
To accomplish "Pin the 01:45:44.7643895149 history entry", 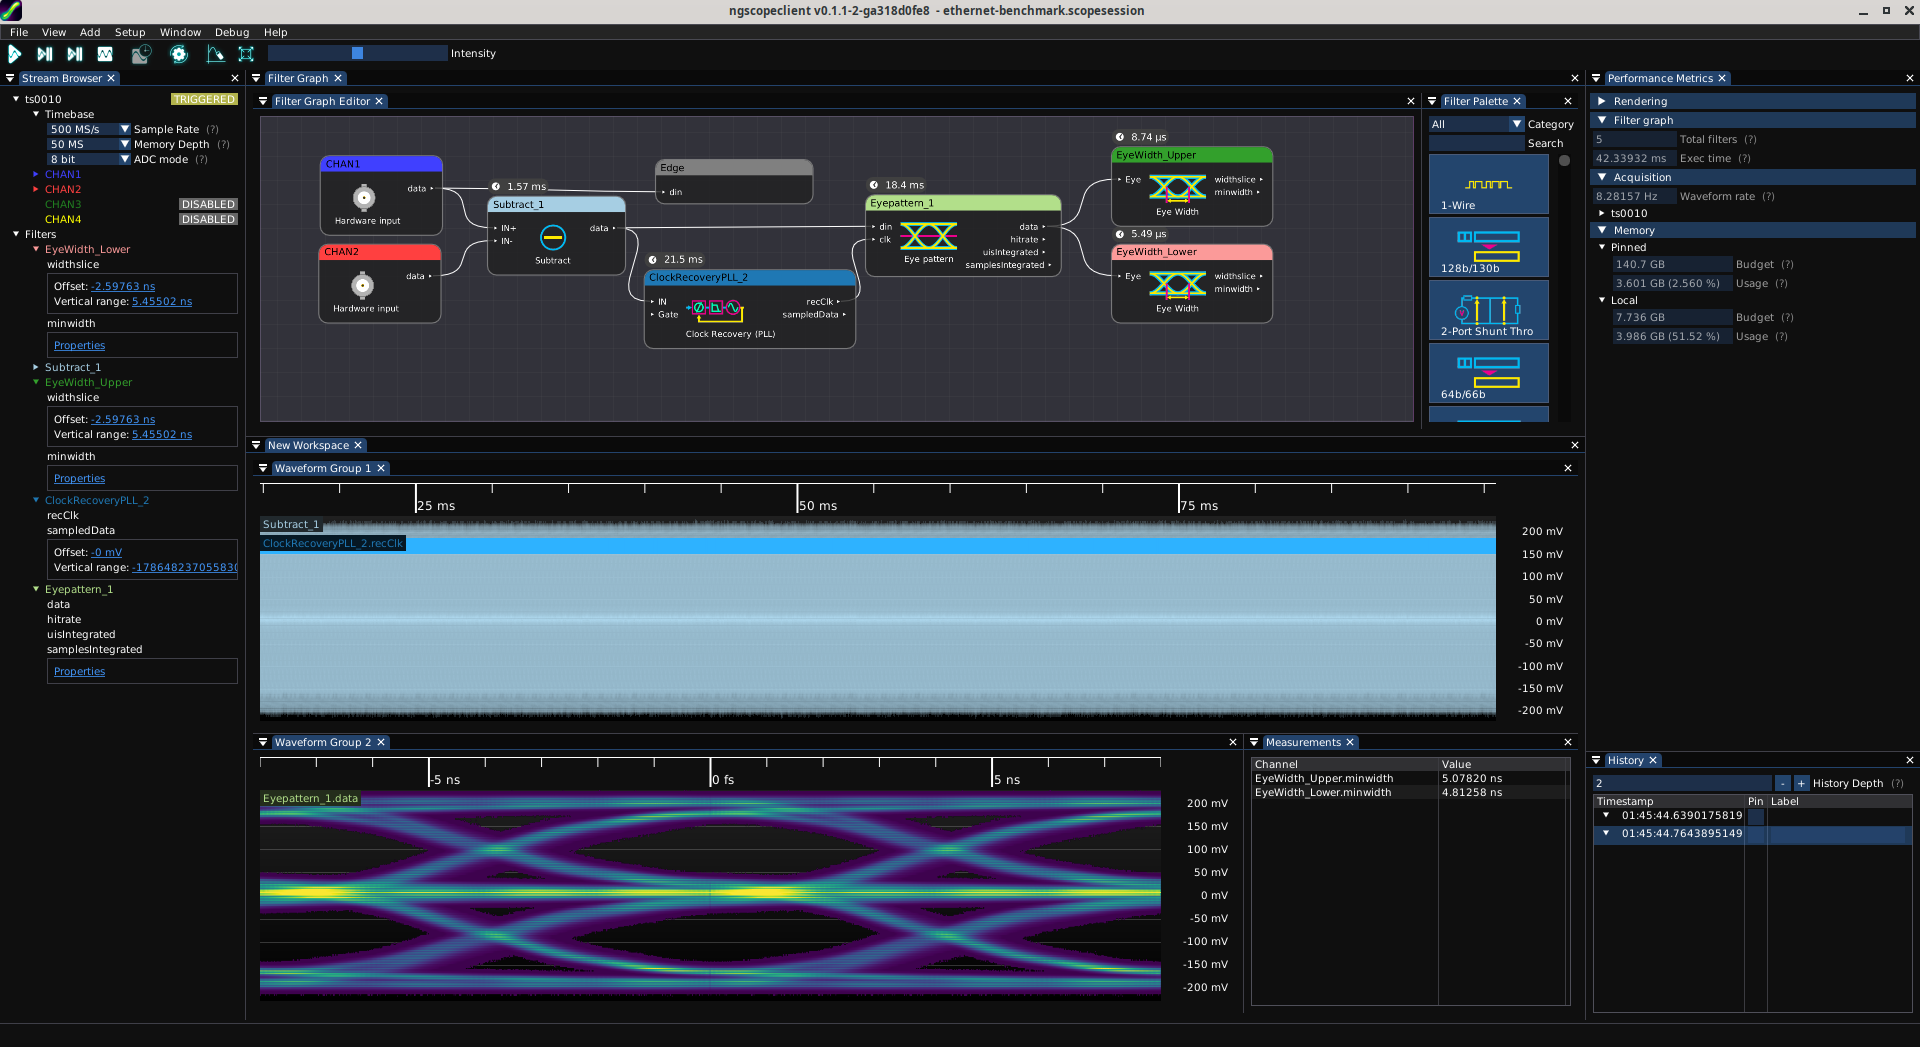I will pos(1755,834).
